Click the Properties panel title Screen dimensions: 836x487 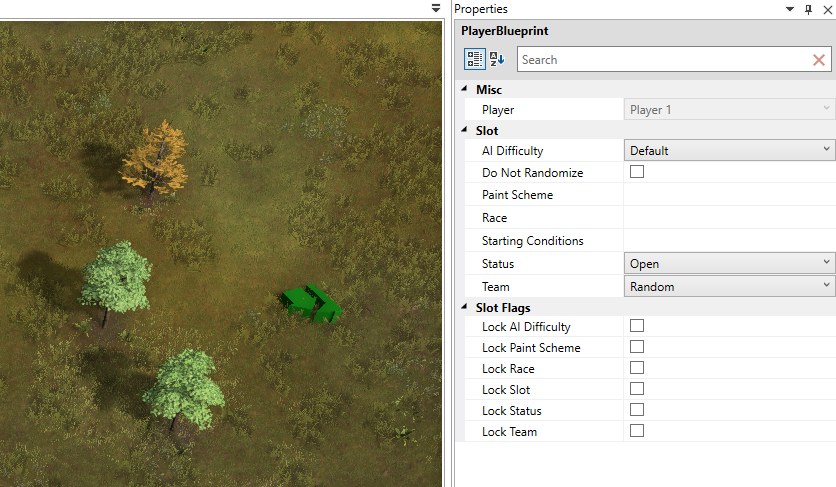point(481,9)
